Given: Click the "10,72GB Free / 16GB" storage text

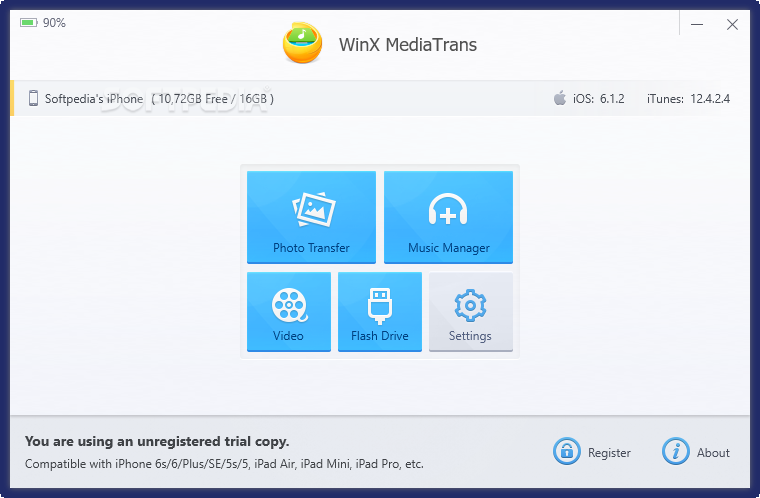Looking at the screenshot, I should 212,99.
